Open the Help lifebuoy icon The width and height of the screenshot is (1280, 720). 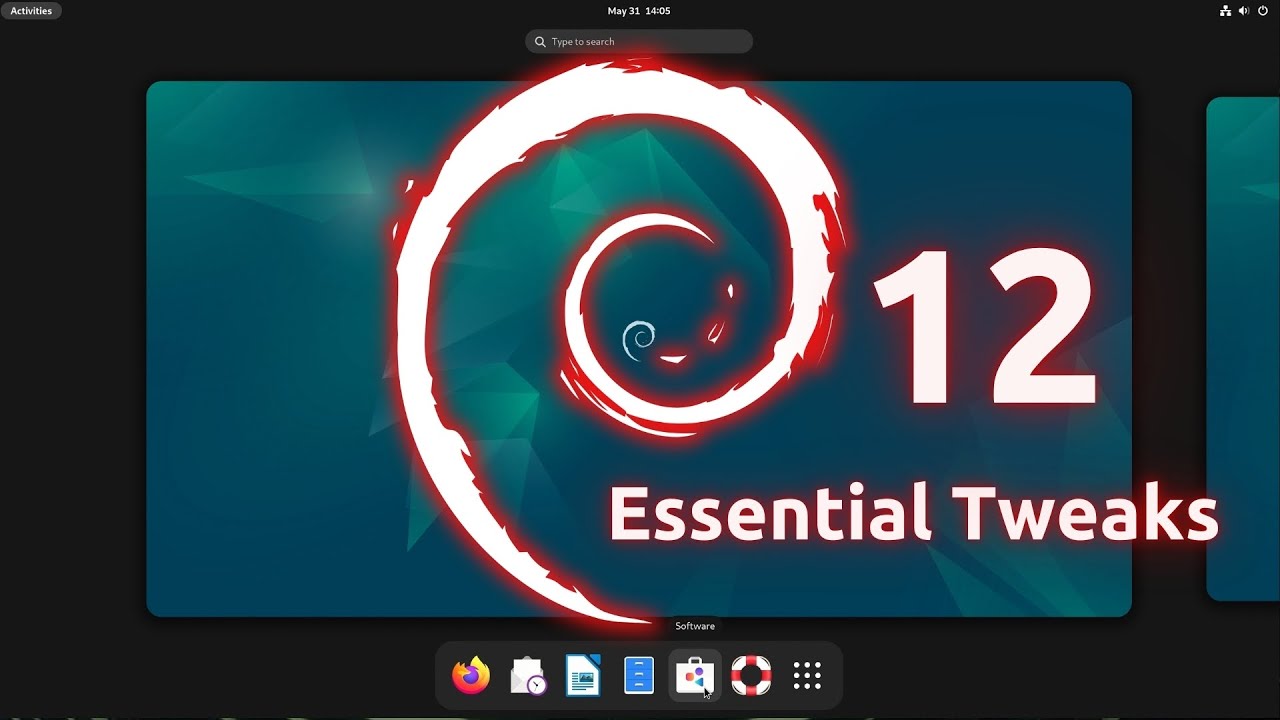pos(751,676)
